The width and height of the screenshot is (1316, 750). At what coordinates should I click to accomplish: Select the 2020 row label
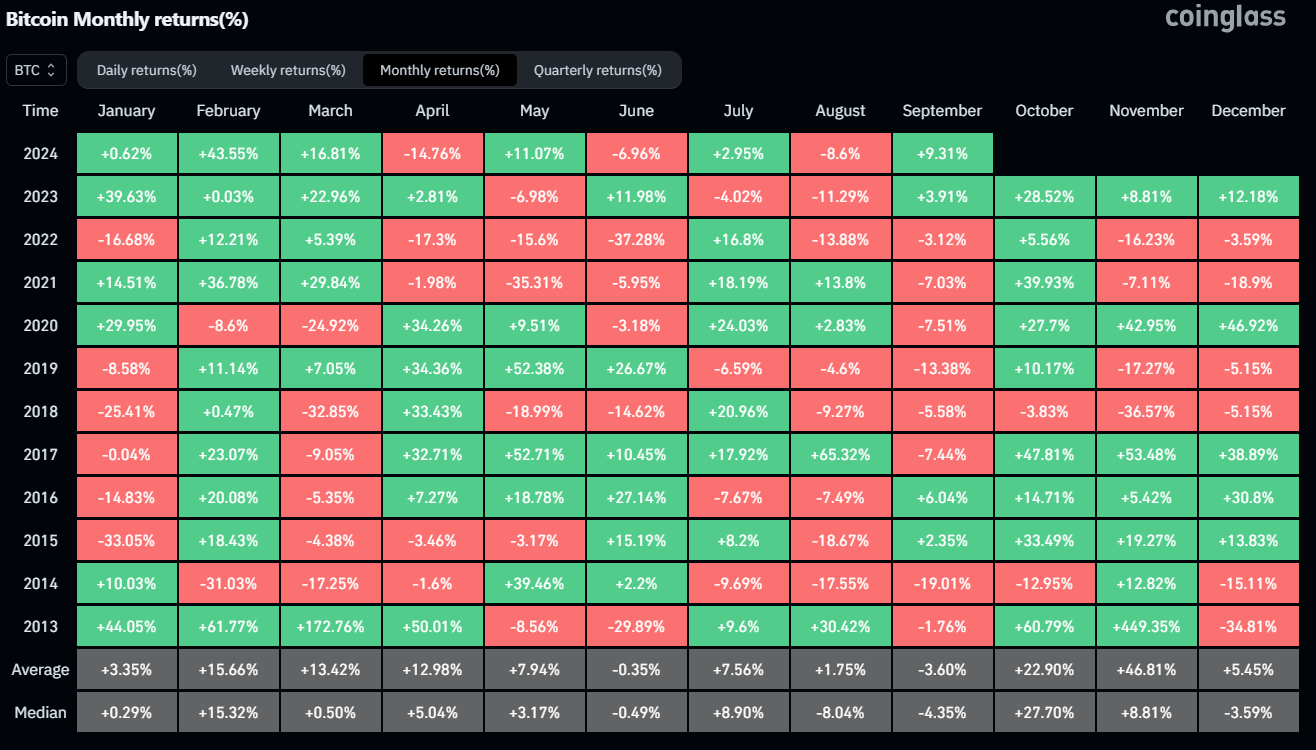tap(41, 326)
